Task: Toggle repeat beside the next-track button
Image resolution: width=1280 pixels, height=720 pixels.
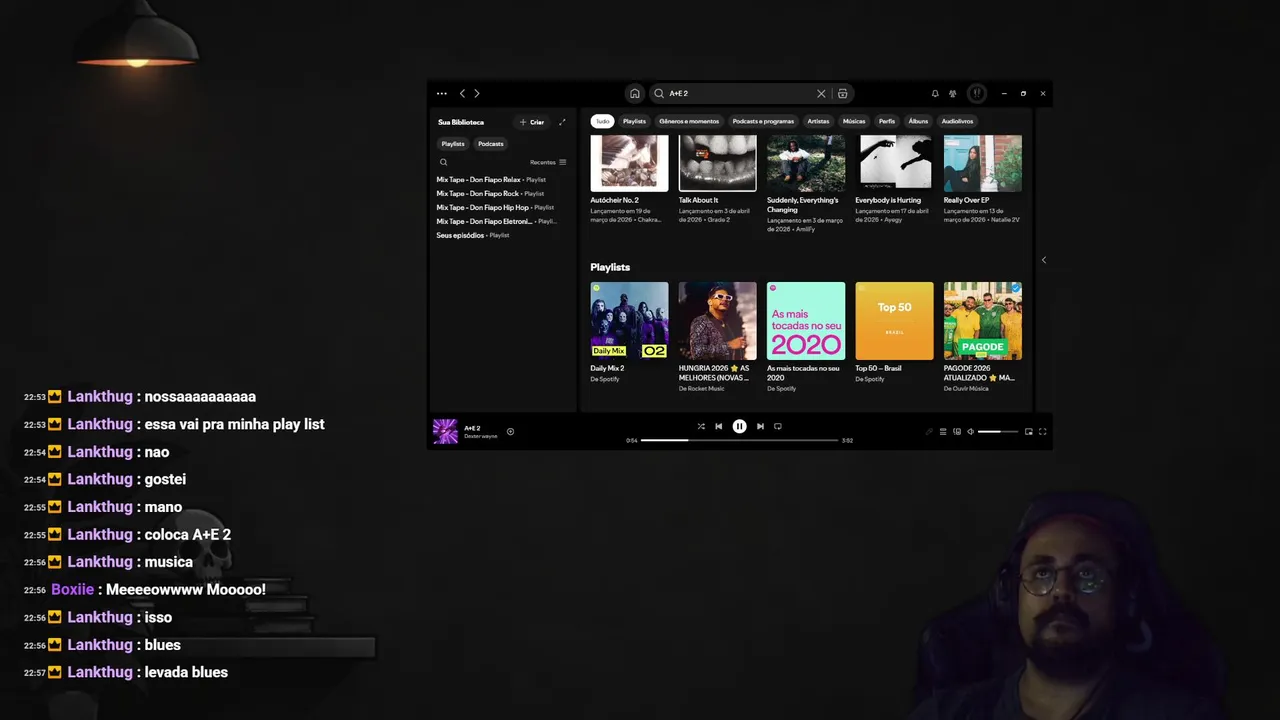Action: pyautogui.click(x=778, y=426)
